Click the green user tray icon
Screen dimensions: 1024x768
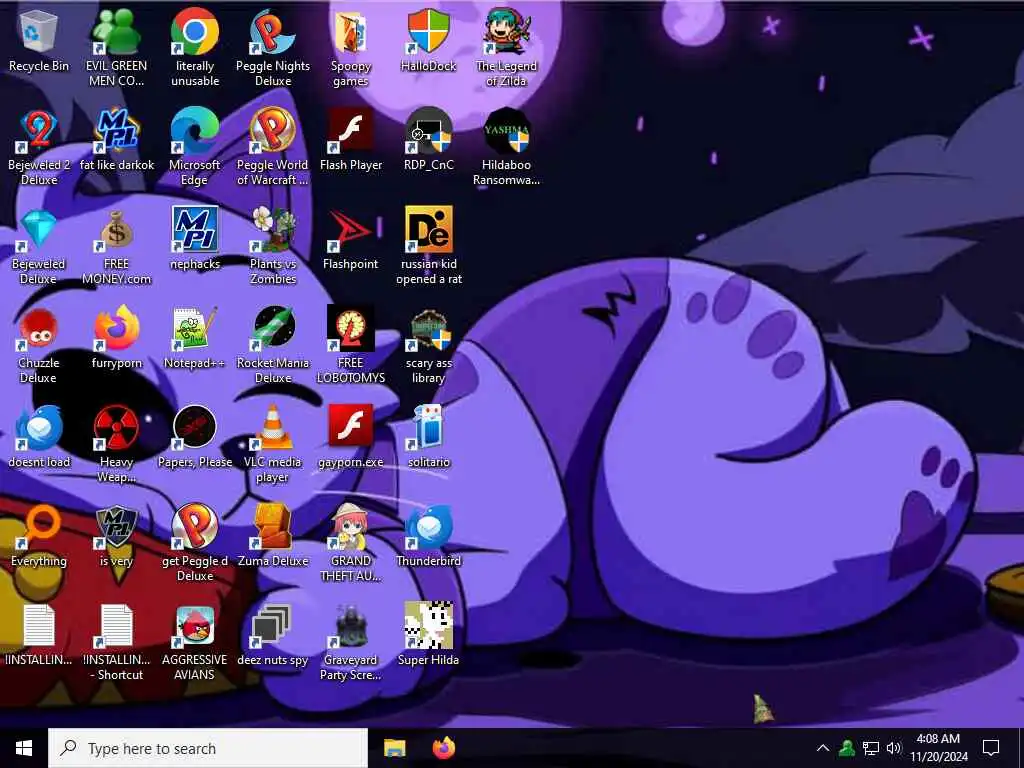tap(846, 748)
